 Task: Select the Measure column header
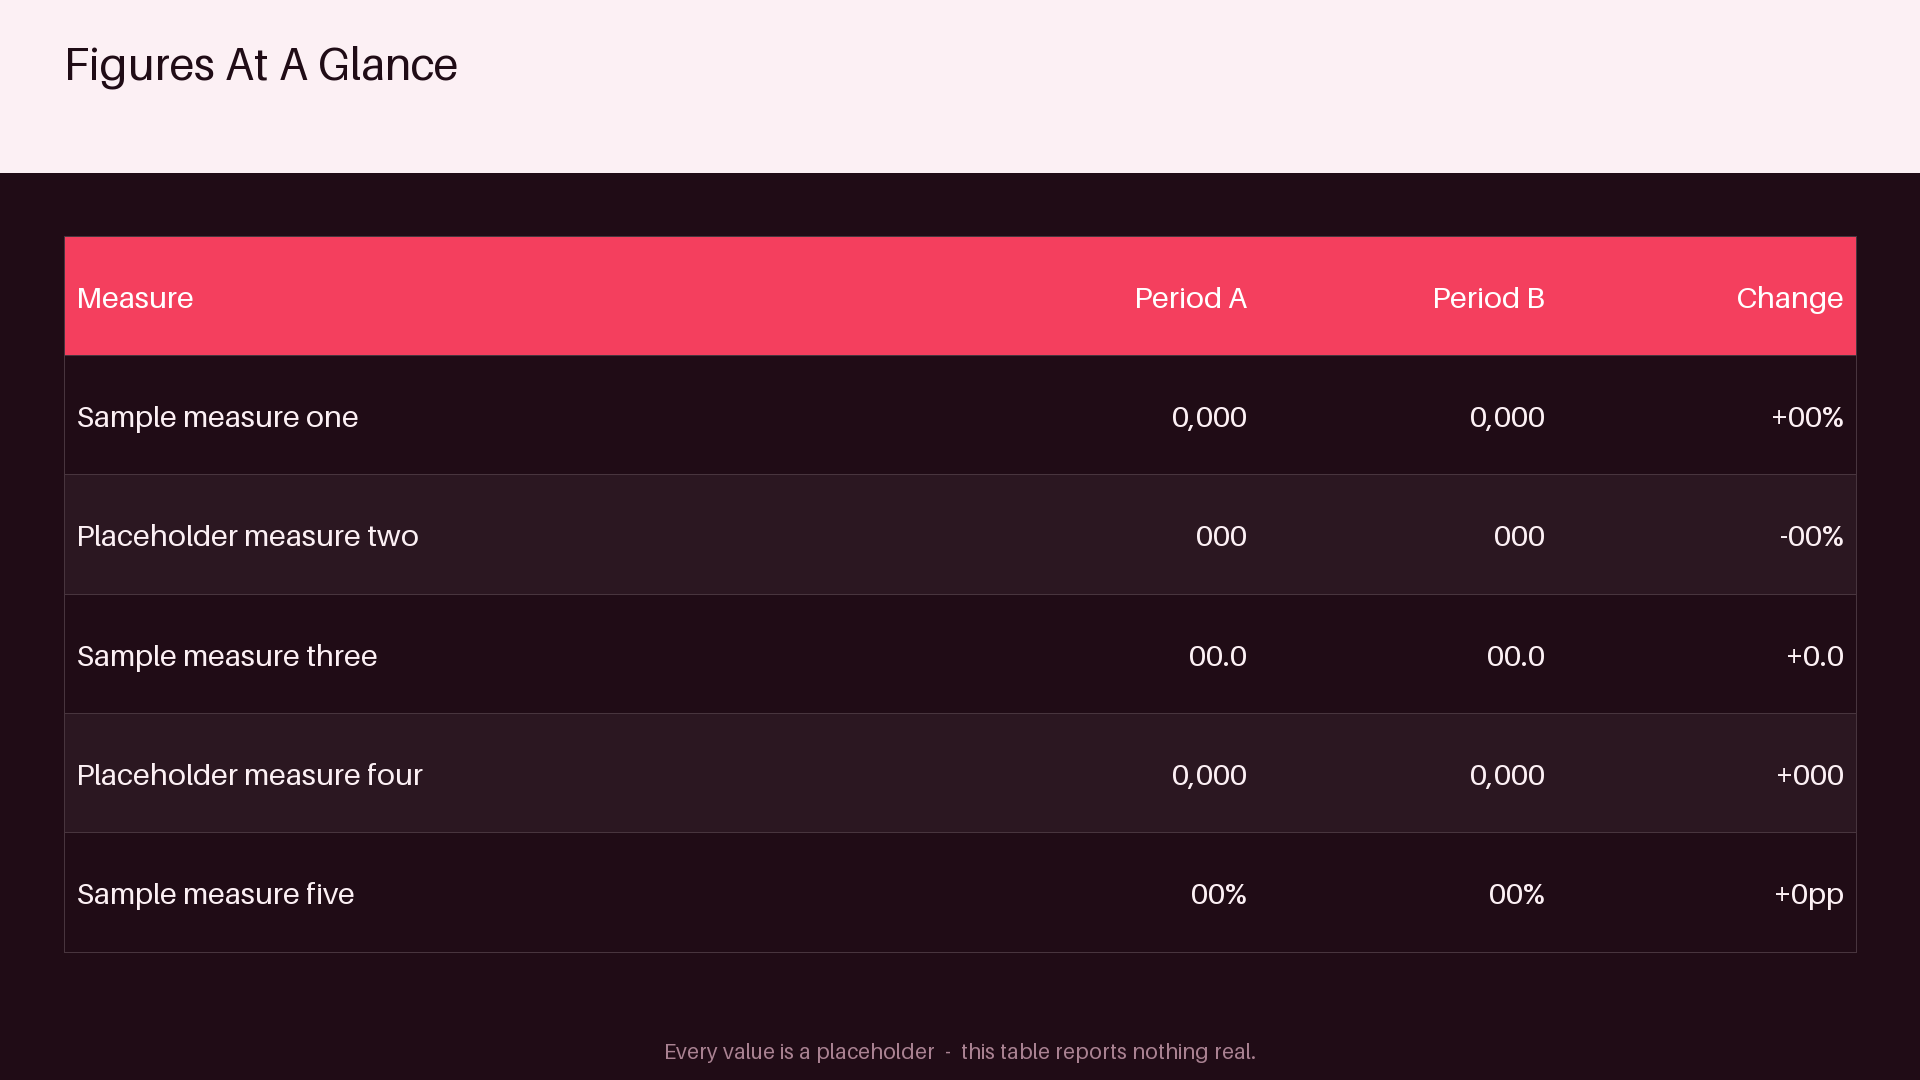click(x=135, y=298)
